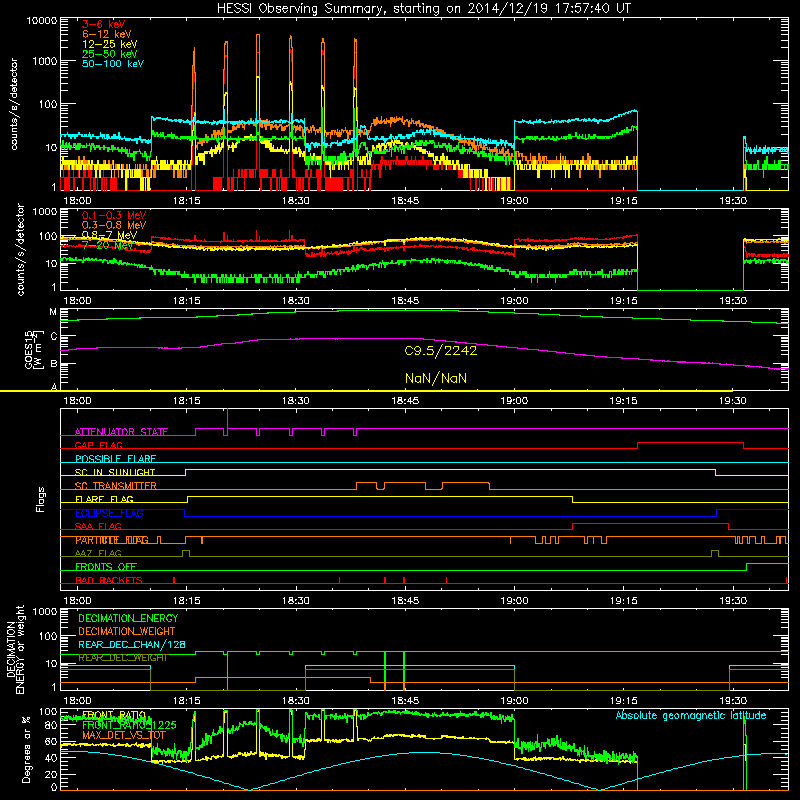Screen dimensions: 800x800
Task: Select the FRONT_RATIO_1225 legend label
Action: click(129, 725)
